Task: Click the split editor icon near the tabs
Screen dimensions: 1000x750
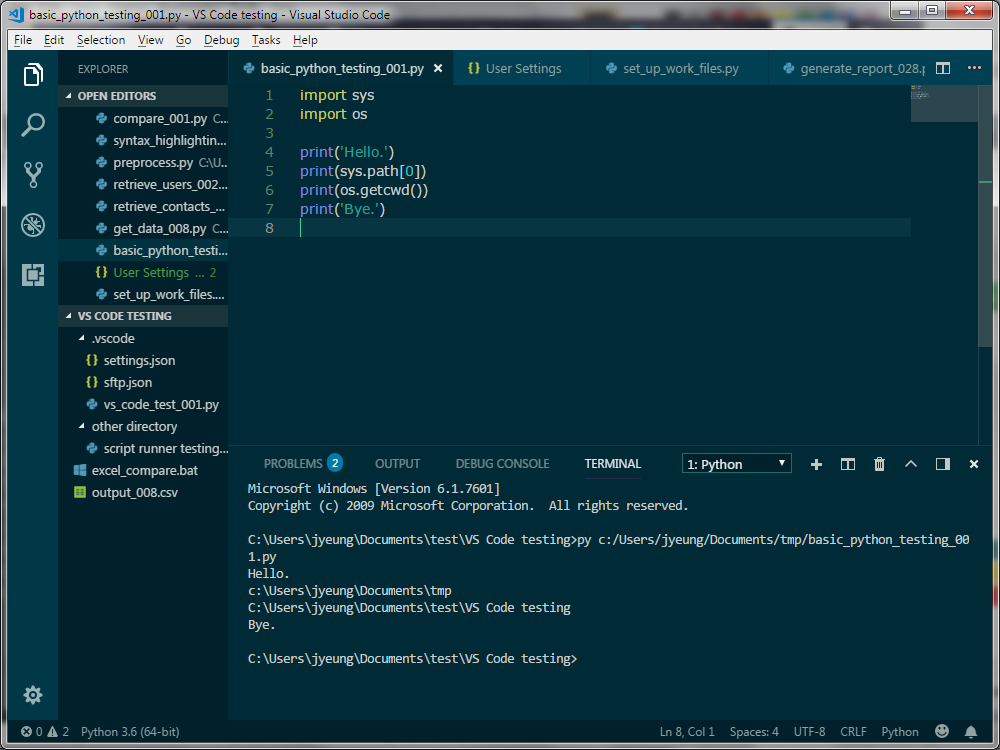Action: click(942, 69)
